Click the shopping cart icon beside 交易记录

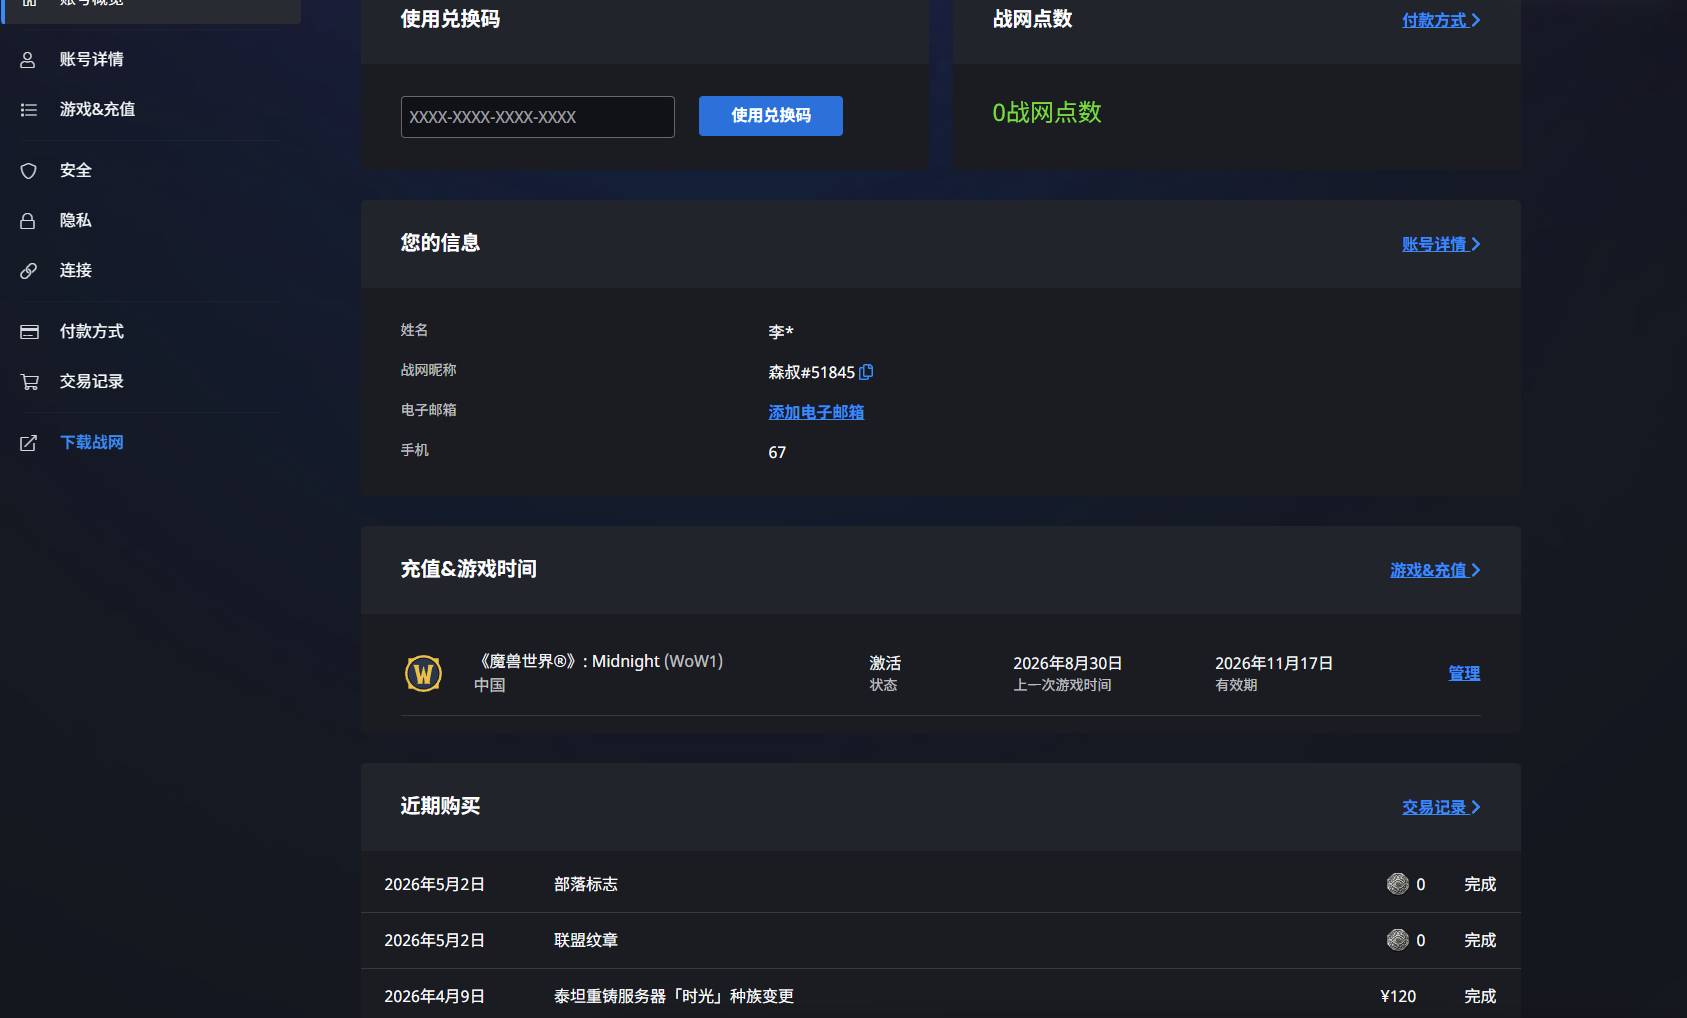coord(29,382)
